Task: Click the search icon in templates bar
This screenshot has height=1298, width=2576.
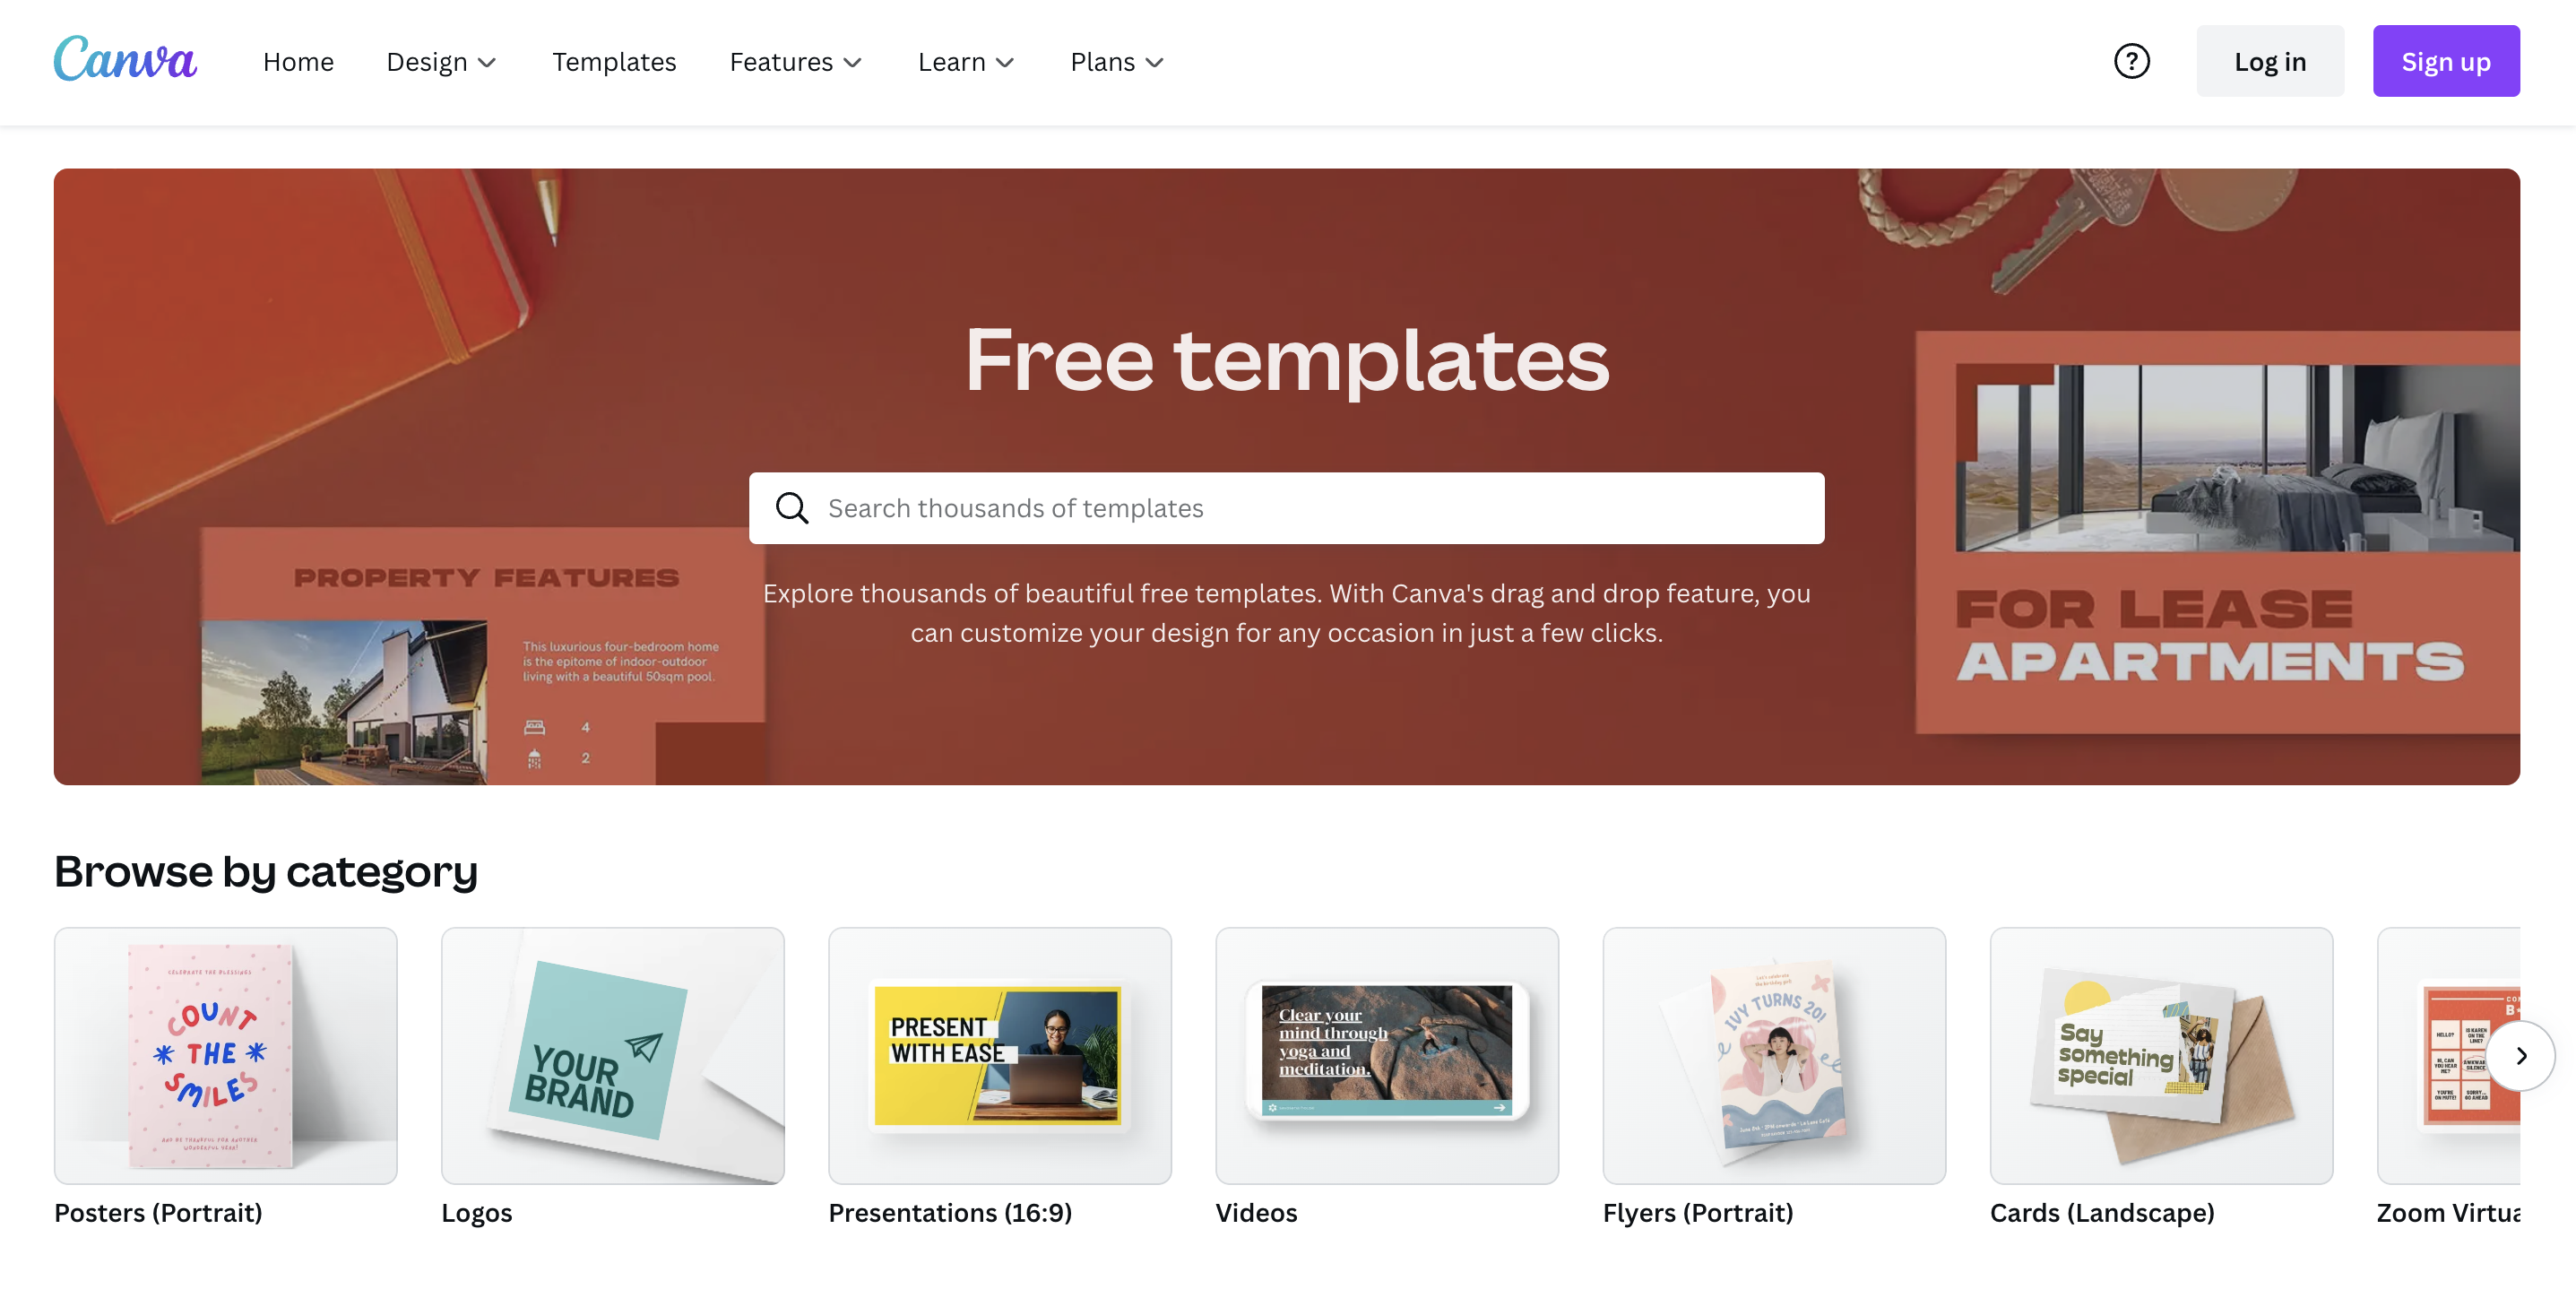Action: [x=791, y=506]
